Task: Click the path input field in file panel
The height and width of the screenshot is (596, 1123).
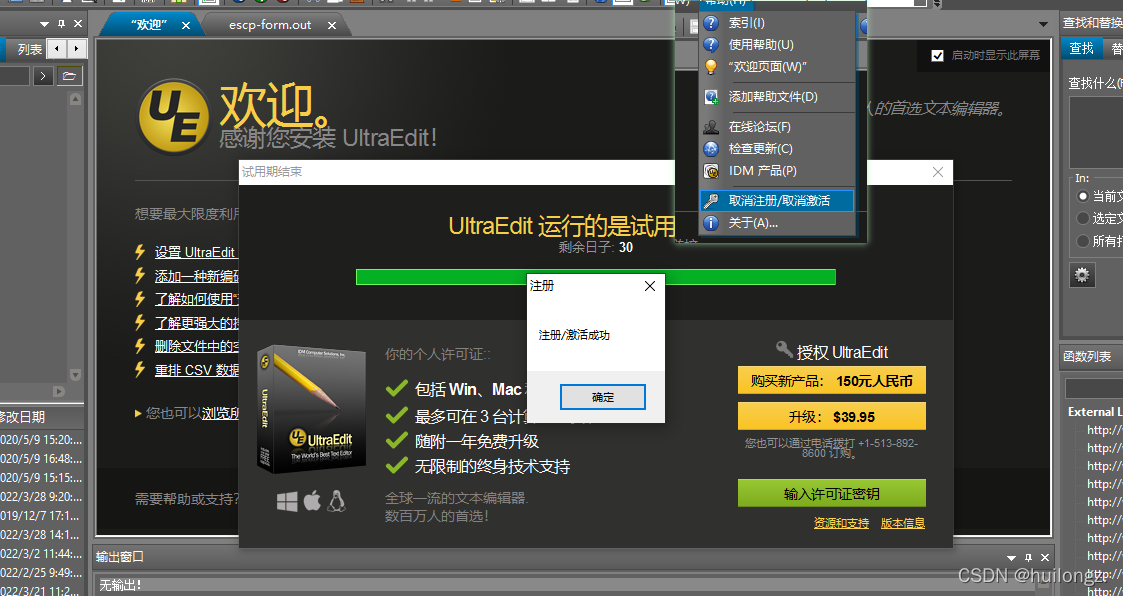Action: click(14, 76)
